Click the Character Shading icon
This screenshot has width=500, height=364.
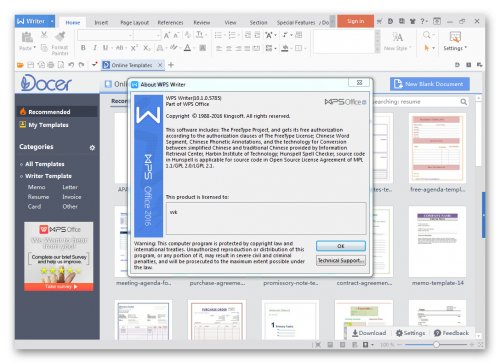202,48
